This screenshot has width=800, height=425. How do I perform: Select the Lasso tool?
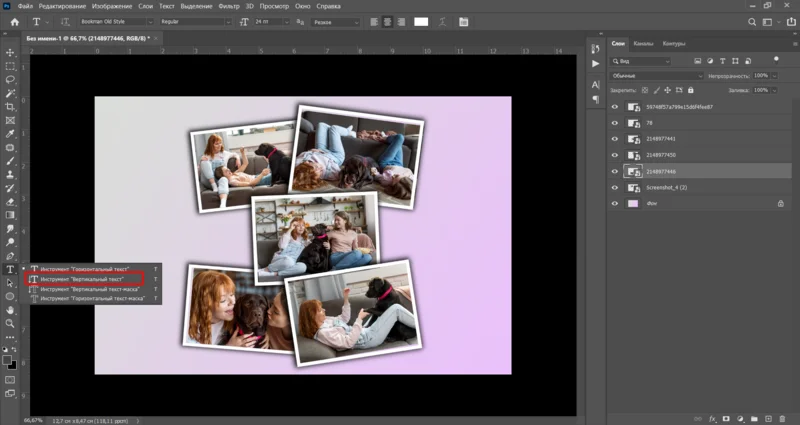10,79
